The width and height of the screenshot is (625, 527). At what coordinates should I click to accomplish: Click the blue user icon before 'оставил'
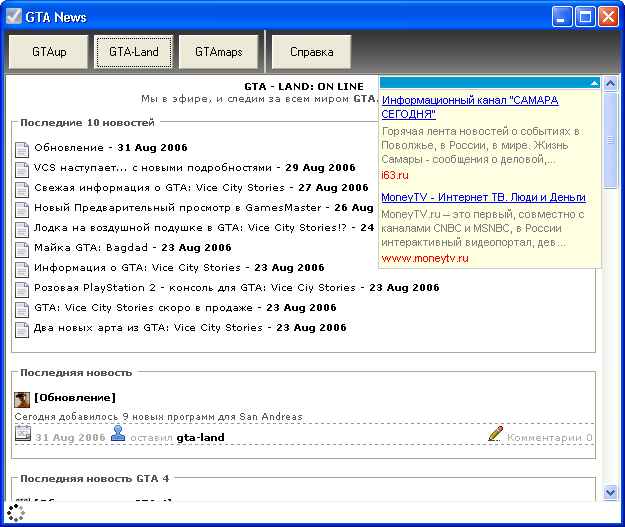coord(118,434)
